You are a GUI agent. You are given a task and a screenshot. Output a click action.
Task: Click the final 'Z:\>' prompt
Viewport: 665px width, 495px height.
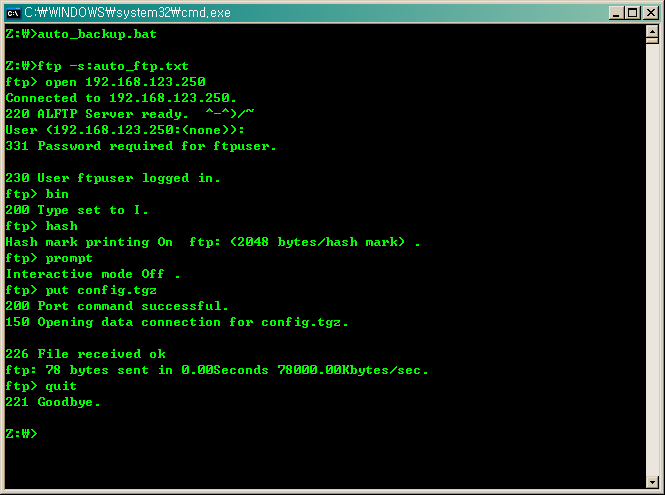21,433
